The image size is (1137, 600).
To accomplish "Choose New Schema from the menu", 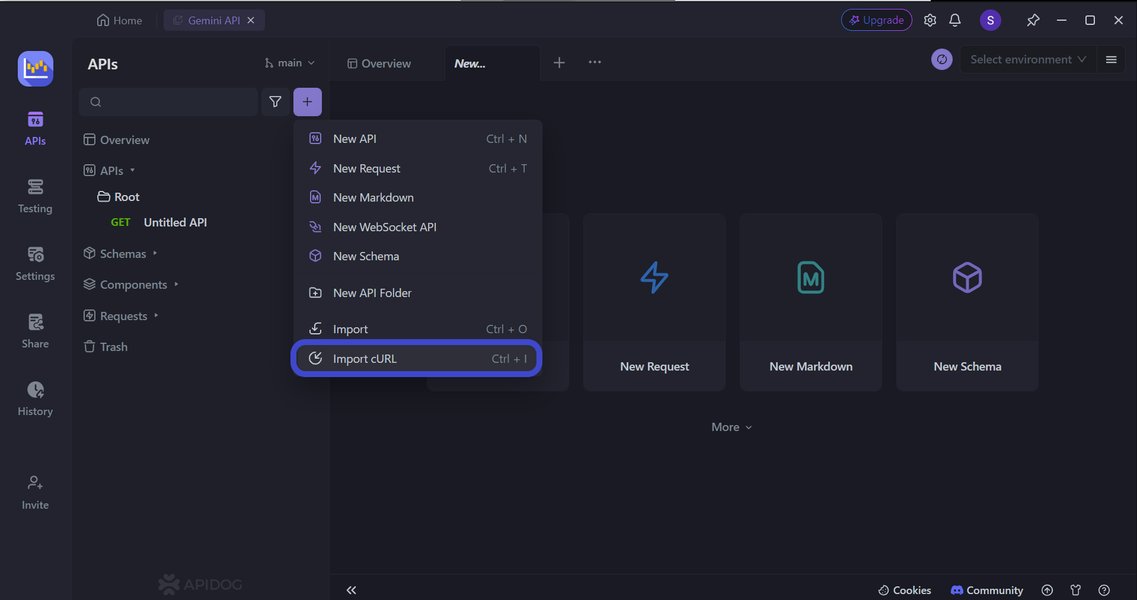I will (x=418, y=256).
